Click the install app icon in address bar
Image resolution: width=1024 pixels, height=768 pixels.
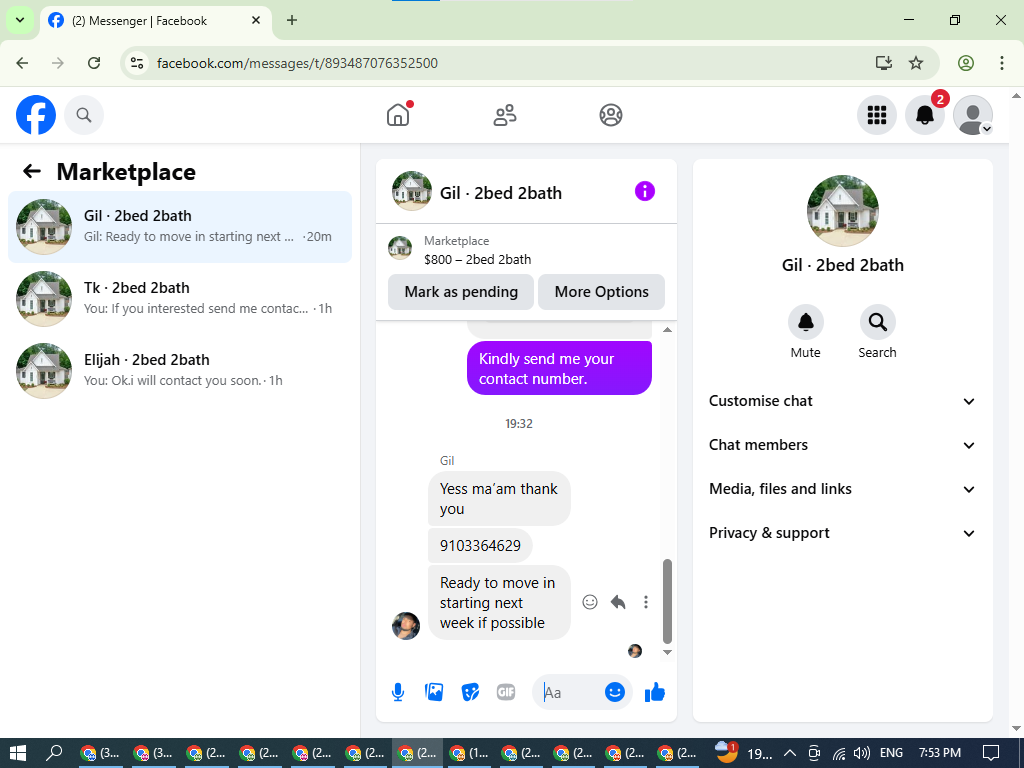pos(884,63)
